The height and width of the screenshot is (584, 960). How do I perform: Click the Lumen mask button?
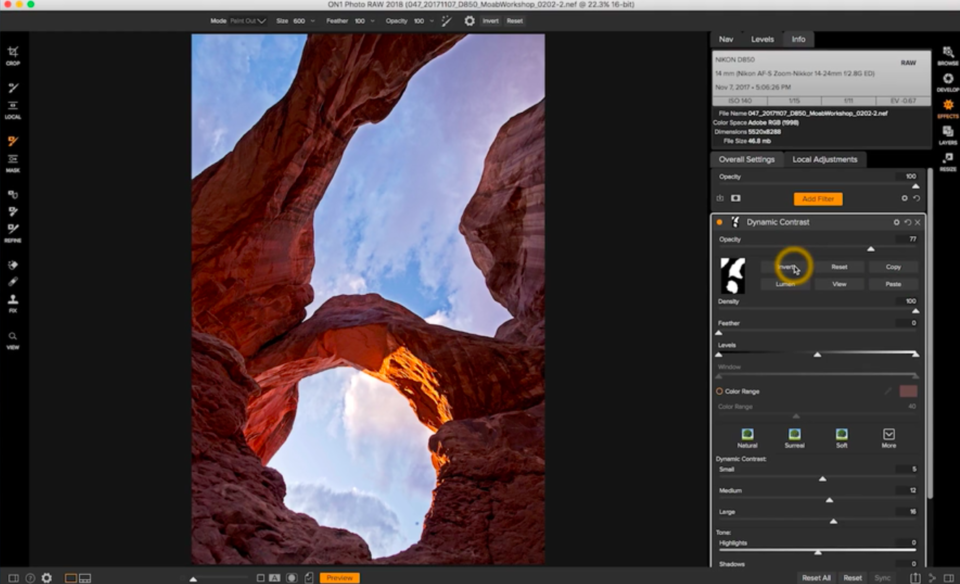[786, 284]
